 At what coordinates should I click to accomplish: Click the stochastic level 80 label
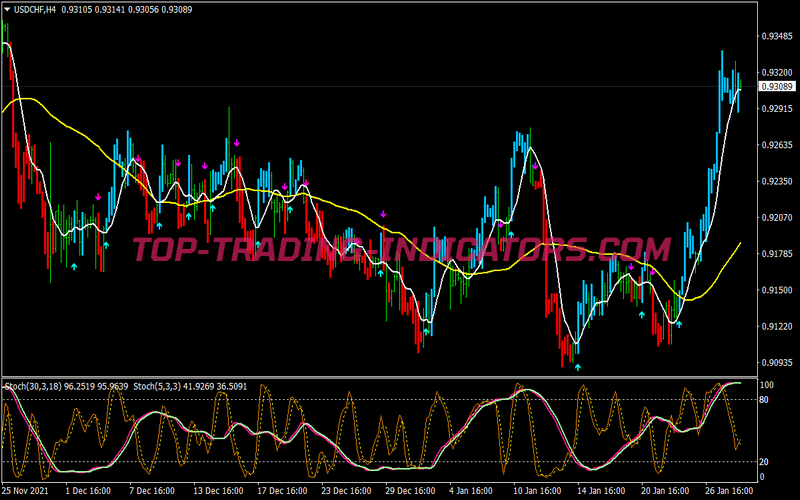coord(764,400)
